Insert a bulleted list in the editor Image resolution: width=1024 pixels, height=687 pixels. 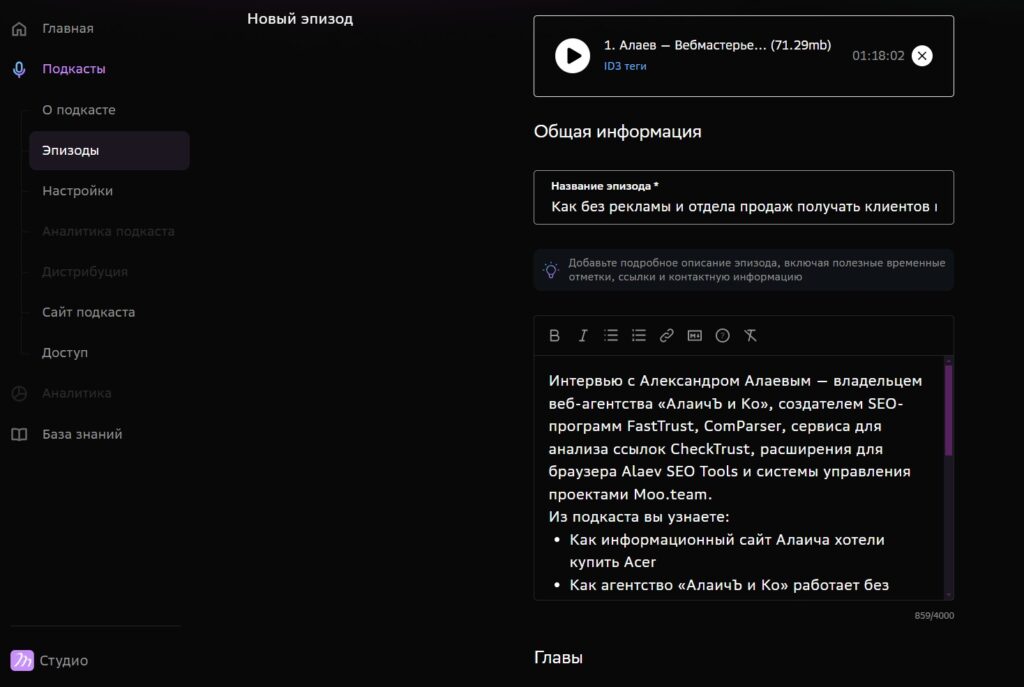(x=611, y=336)
